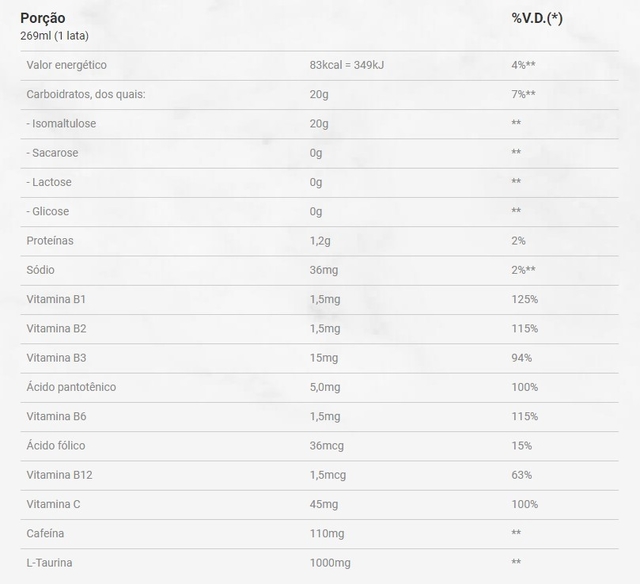This screenshot has width=640, height=584.
Task: Select the Carboidratos, dos quais label
Action: (x=86, y=94)
